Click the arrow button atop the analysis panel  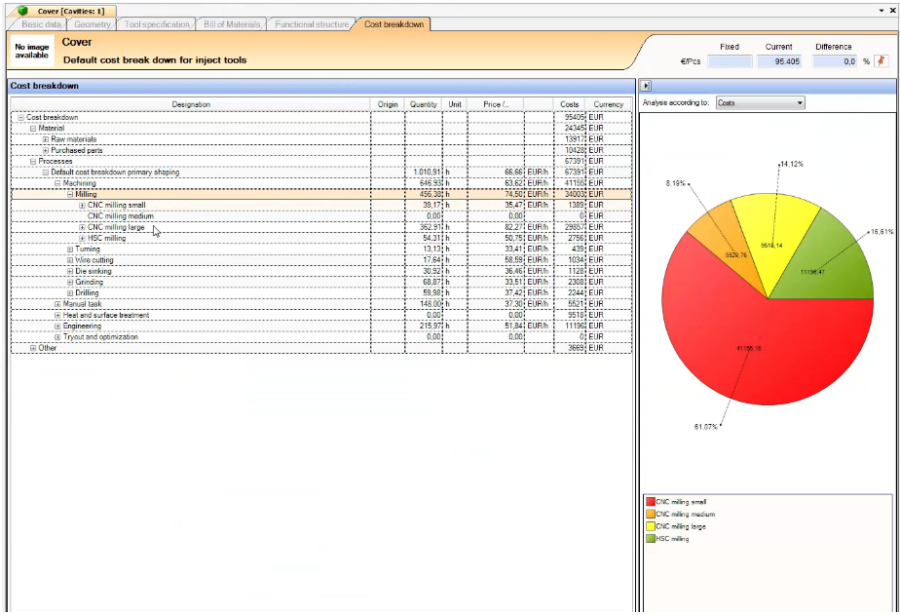point(645,85)
